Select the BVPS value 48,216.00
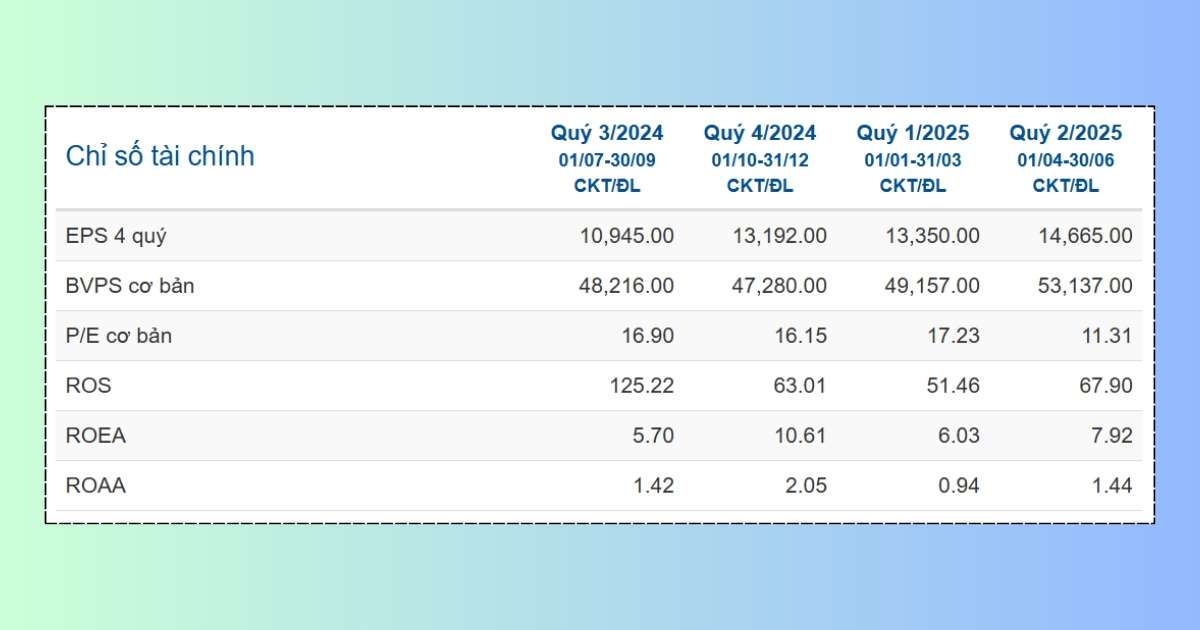Viewport: 1200px width, 630px height. pyautogui.click(x=627, y=286)
